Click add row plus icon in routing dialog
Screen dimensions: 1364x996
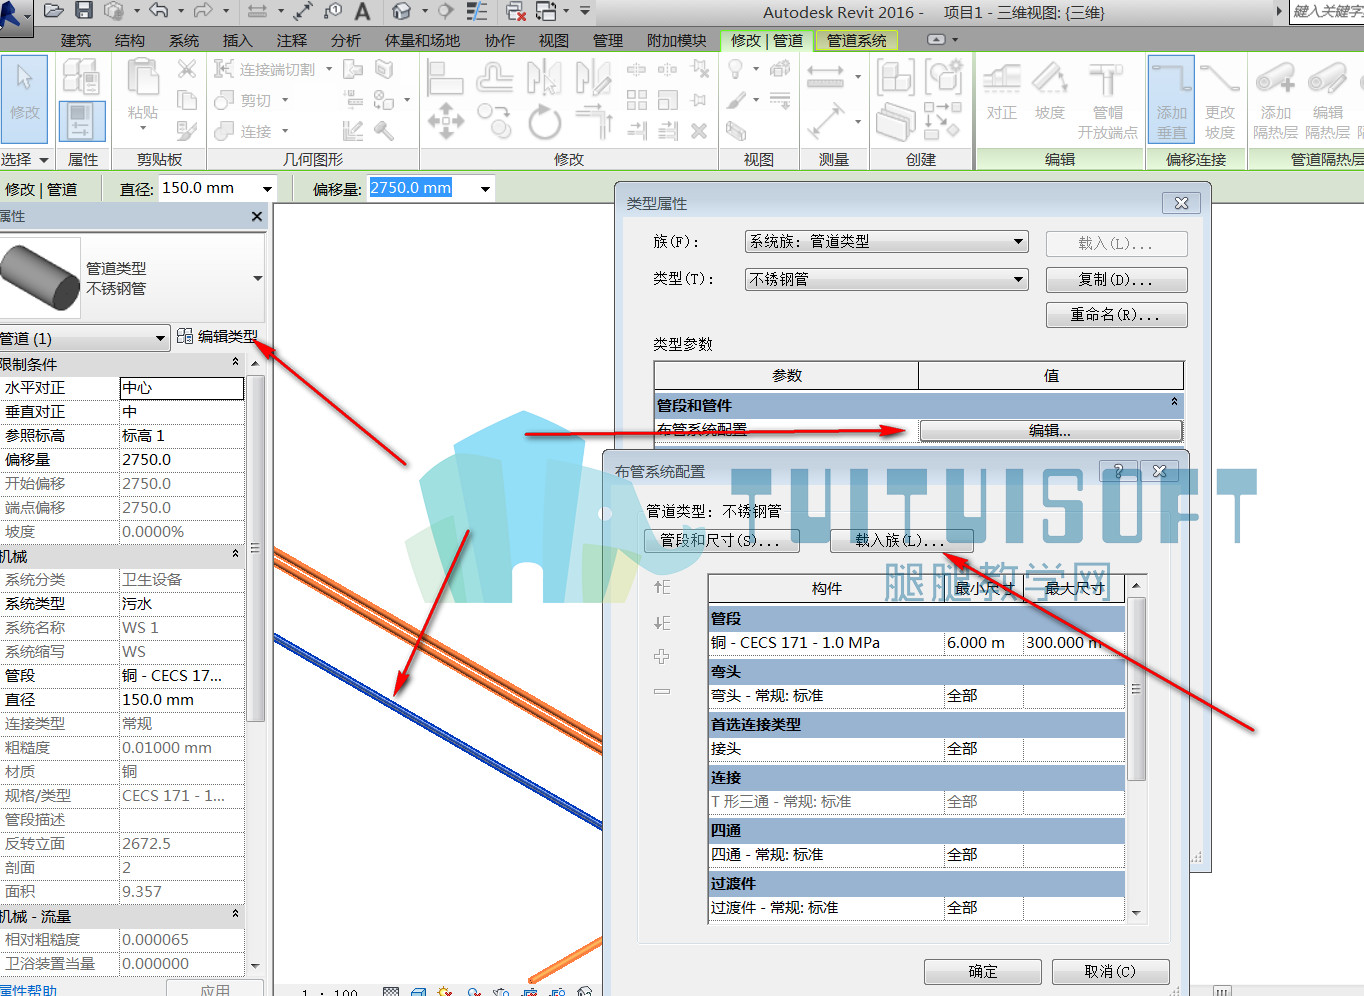pos(662,657)
